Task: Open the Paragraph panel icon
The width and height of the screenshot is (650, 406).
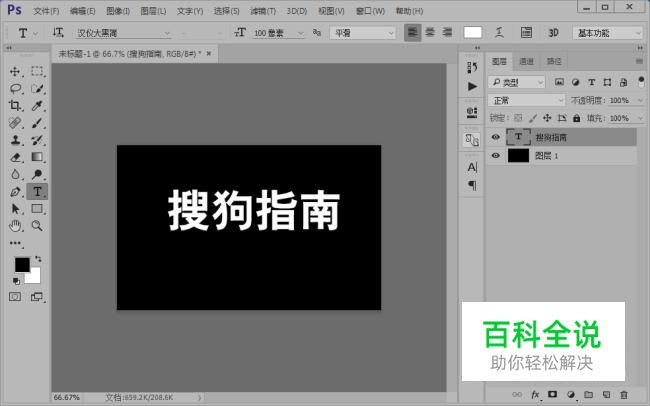Action: 472,185
